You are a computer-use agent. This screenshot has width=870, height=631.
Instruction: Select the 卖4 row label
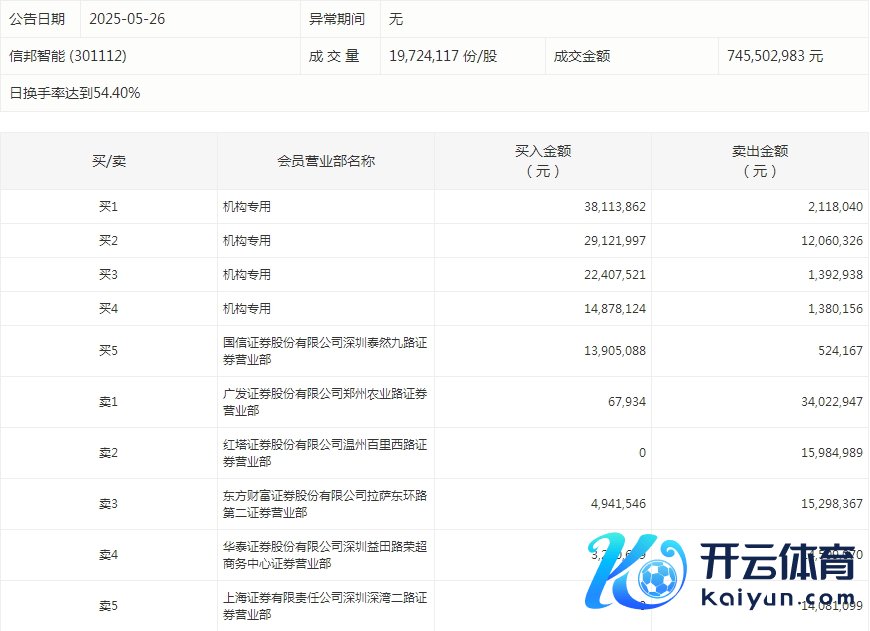pyautogui.click(x=108, y=555)
